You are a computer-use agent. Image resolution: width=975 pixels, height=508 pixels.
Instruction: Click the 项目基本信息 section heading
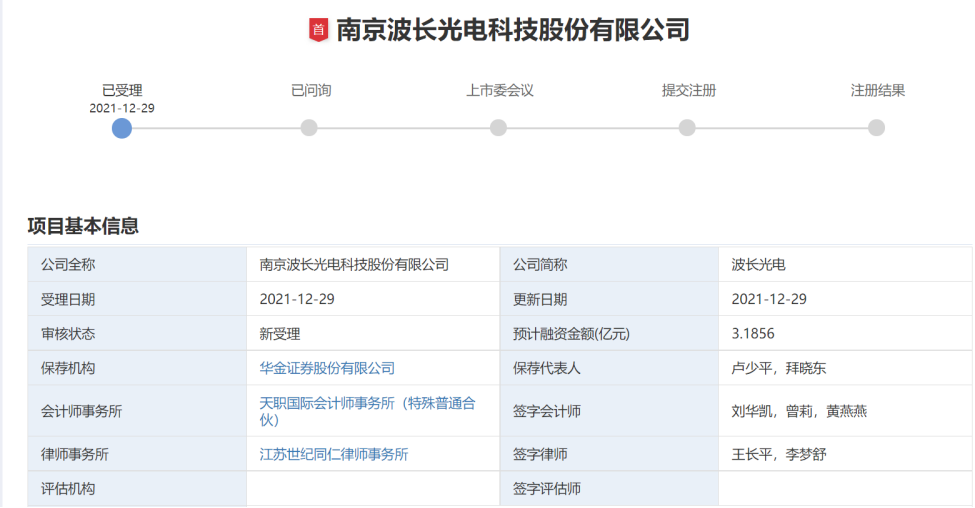83,226
